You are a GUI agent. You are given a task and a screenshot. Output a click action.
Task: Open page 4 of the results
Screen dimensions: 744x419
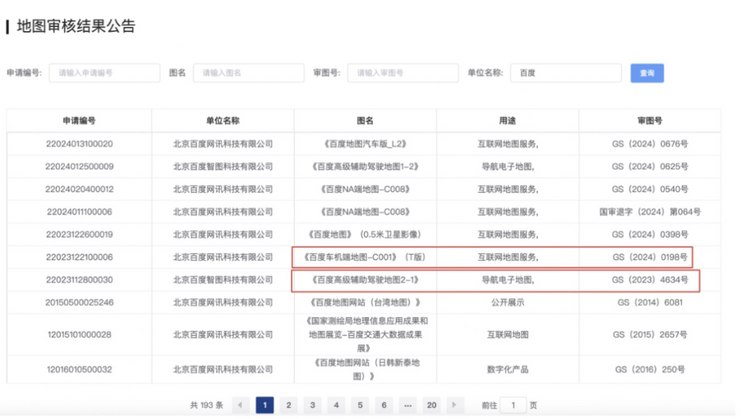tap(336, 405)
